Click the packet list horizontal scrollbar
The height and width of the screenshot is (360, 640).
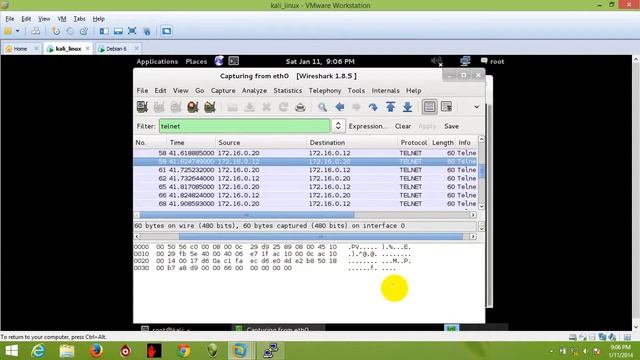point(247,215)
